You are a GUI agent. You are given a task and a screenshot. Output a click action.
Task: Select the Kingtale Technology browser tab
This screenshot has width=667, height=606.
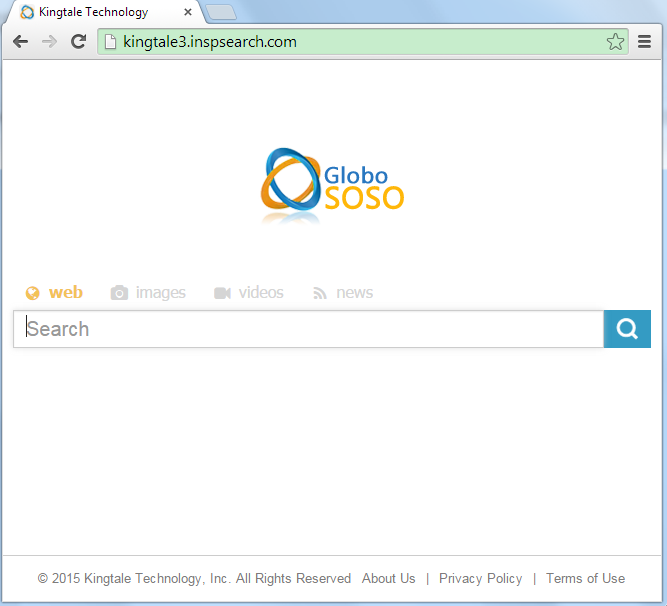pos(104,12)
